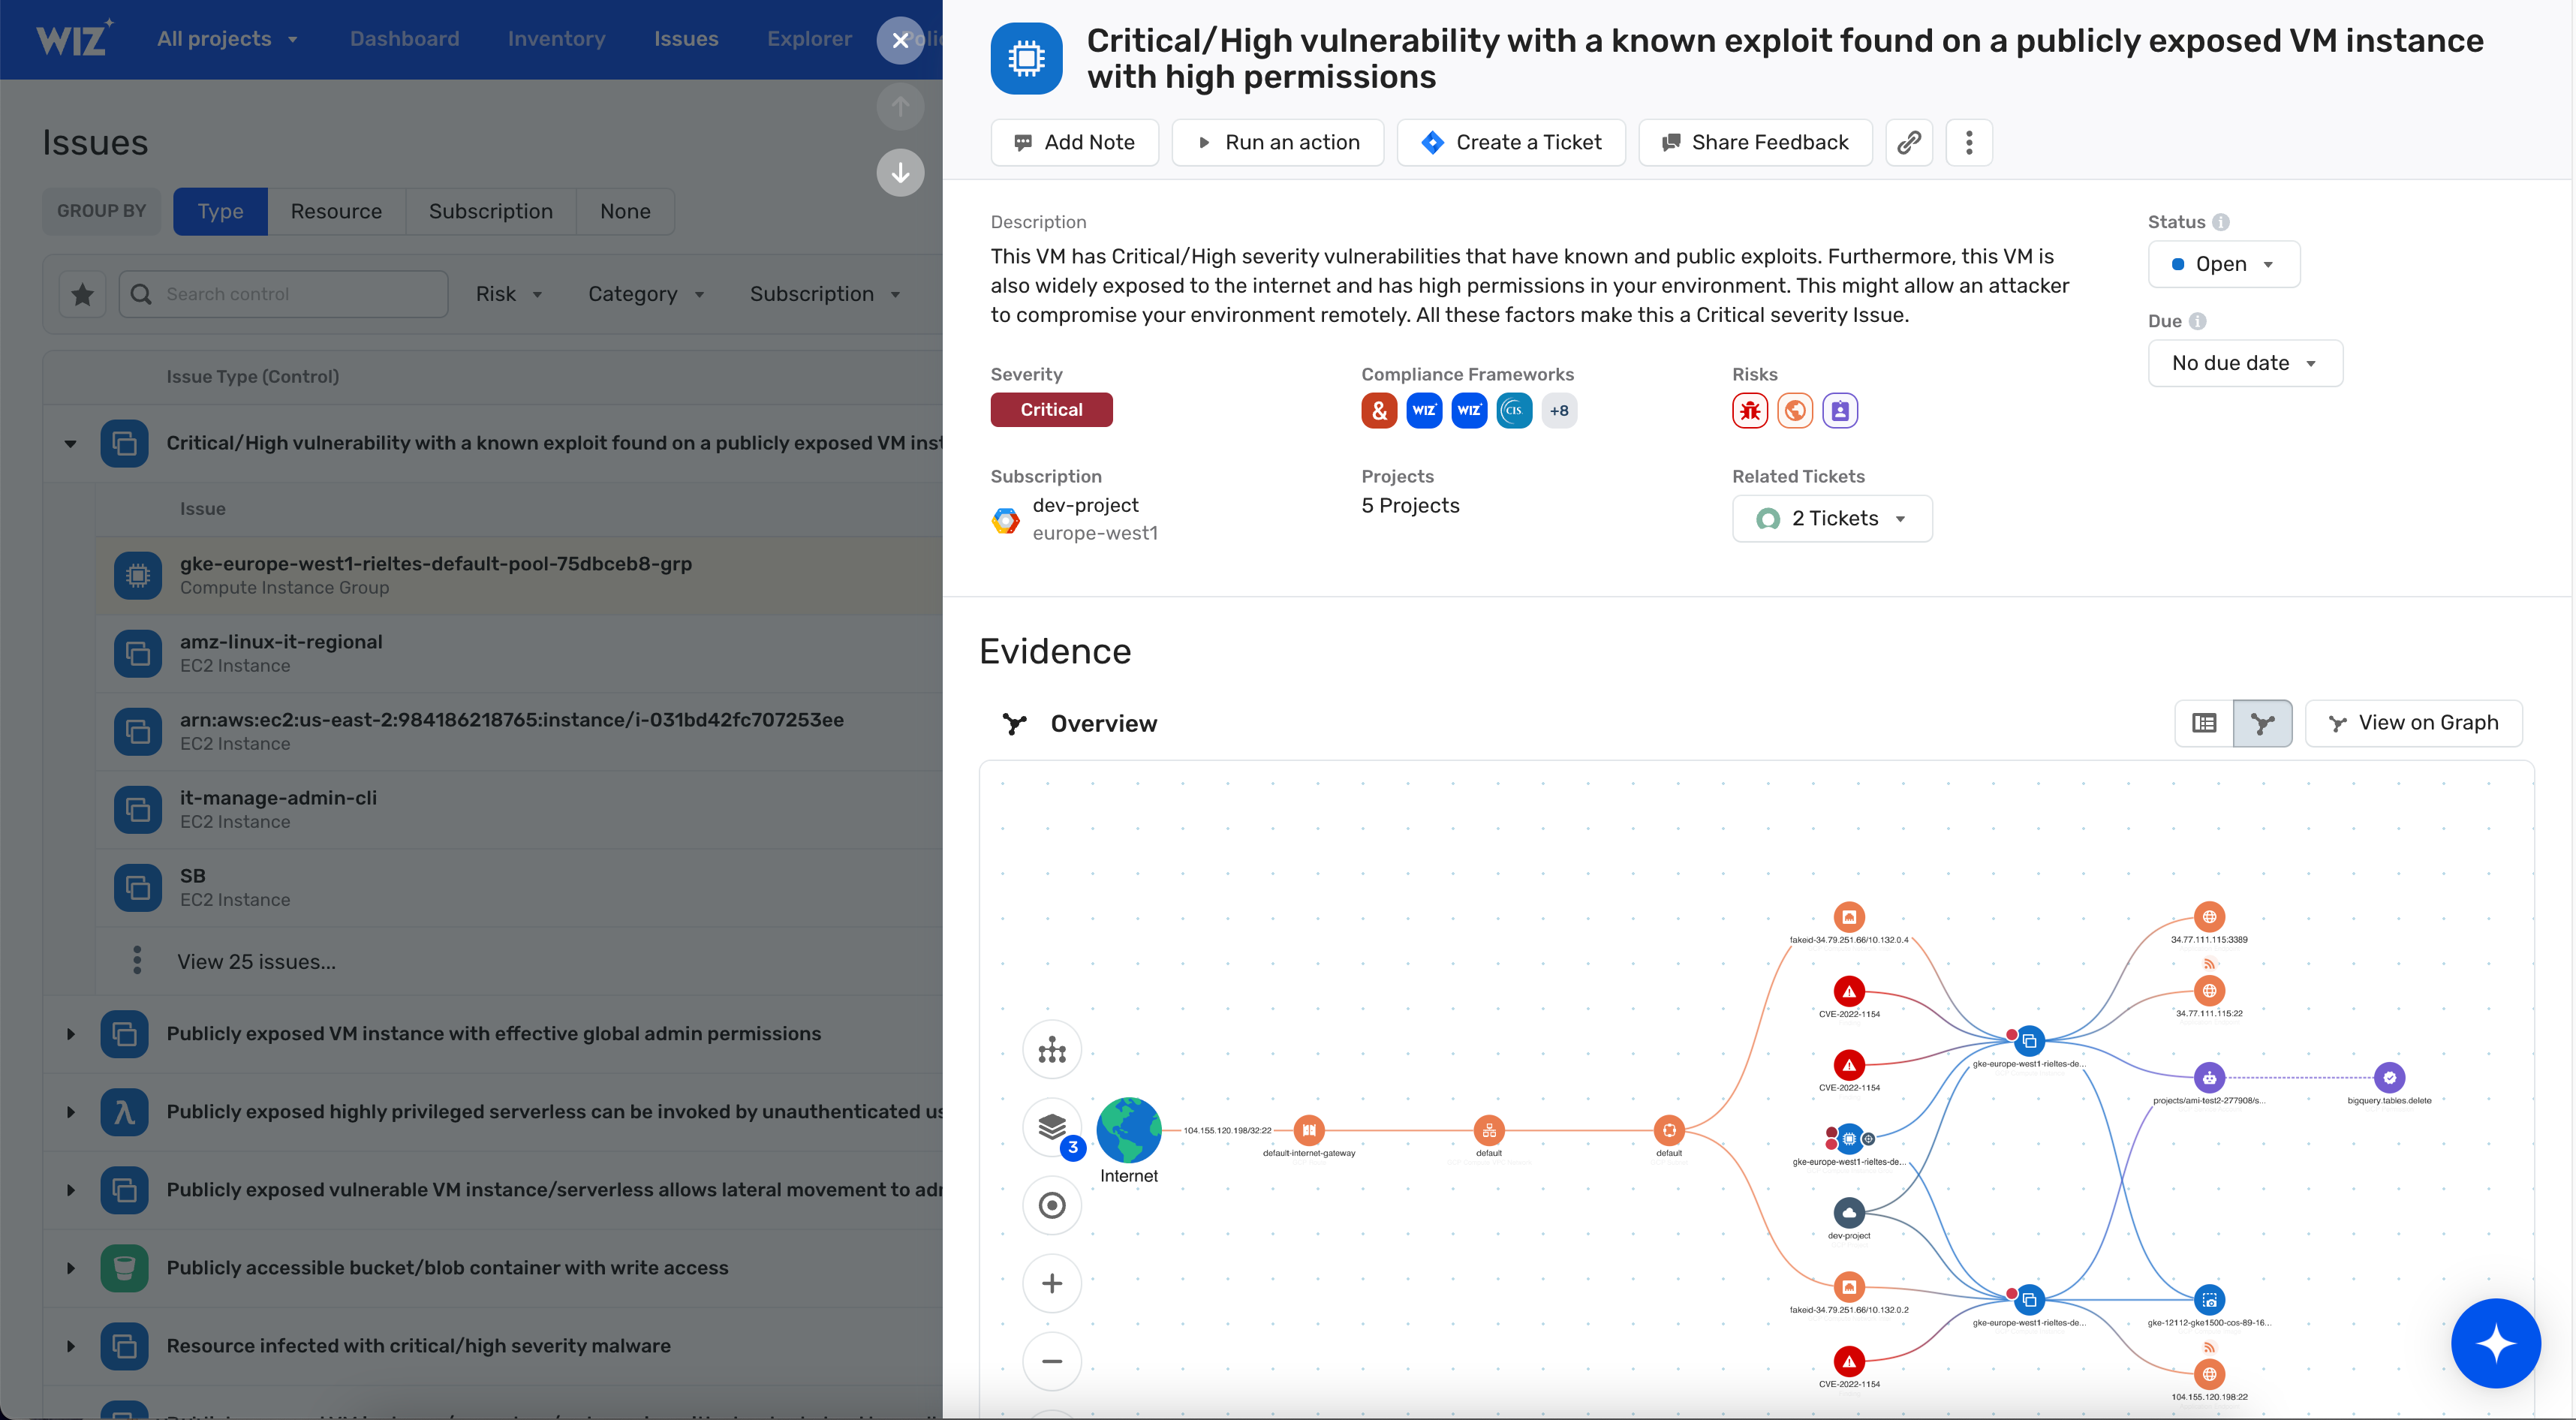Click the Critical severity badge
The height and width of the screenshot is (1420, 2576).
click(x=1051, y=409)
